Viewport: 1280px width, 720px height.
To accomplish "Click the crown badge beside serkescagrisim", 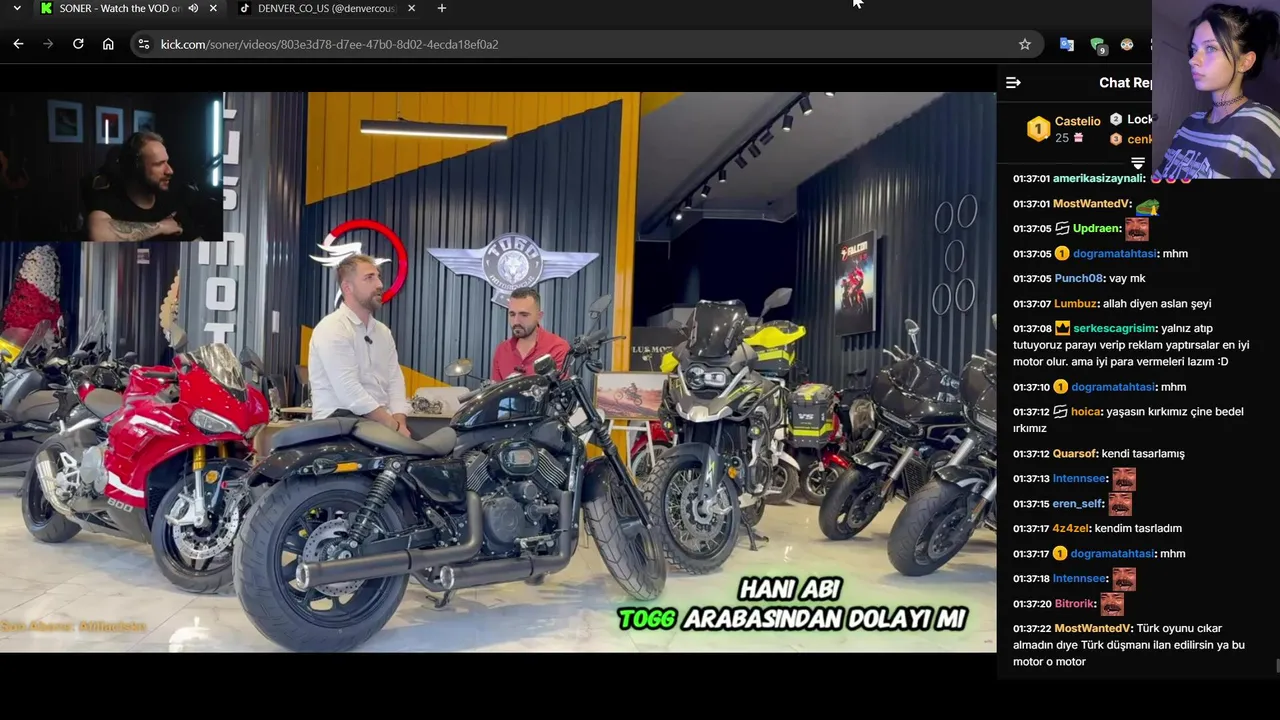I will pos(1062,328).
